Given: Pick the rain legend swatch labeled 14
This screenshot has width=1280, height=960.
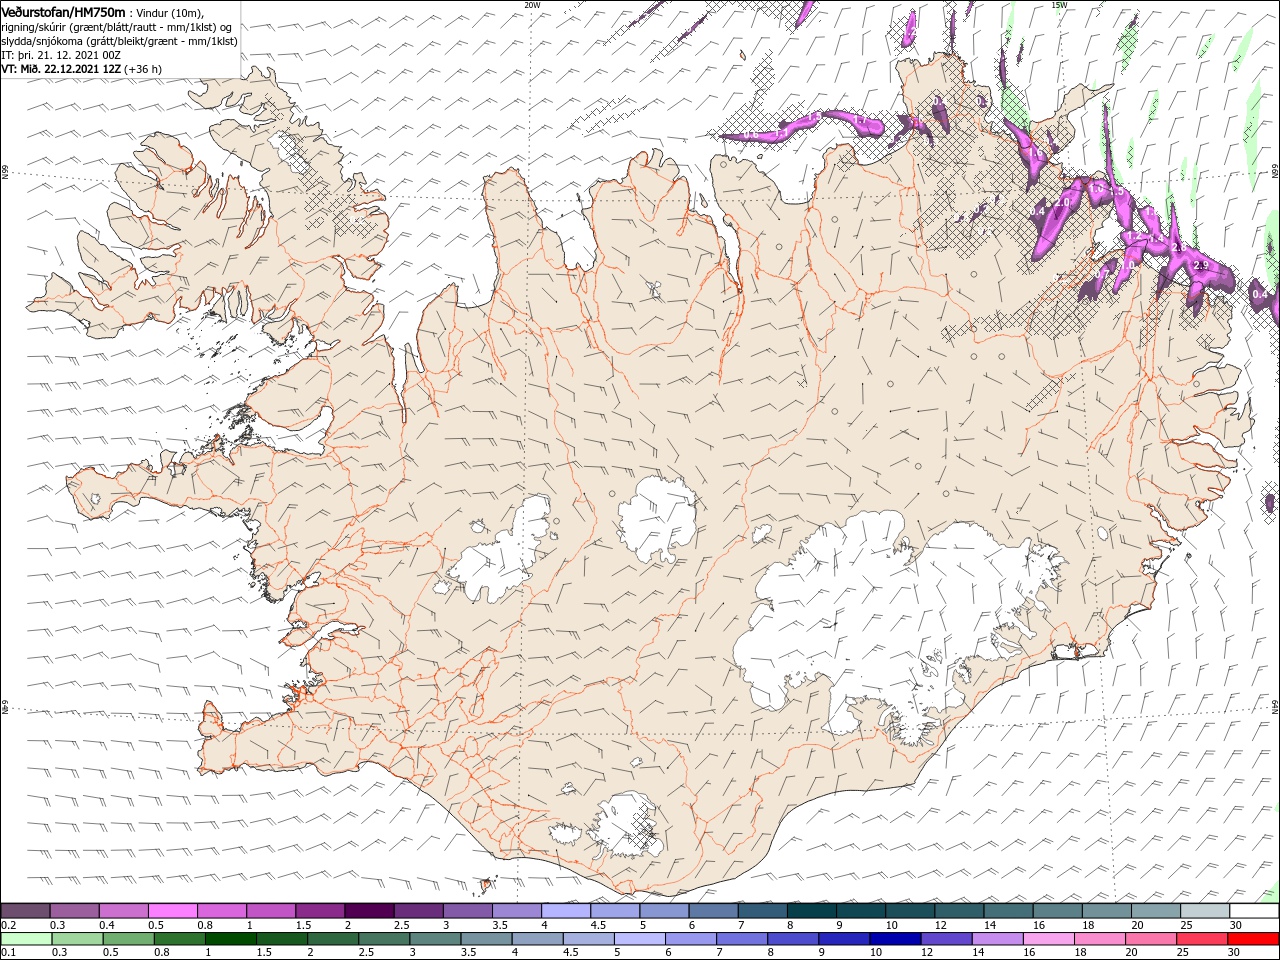Looking at the screenshot, I should click(997, 939).
